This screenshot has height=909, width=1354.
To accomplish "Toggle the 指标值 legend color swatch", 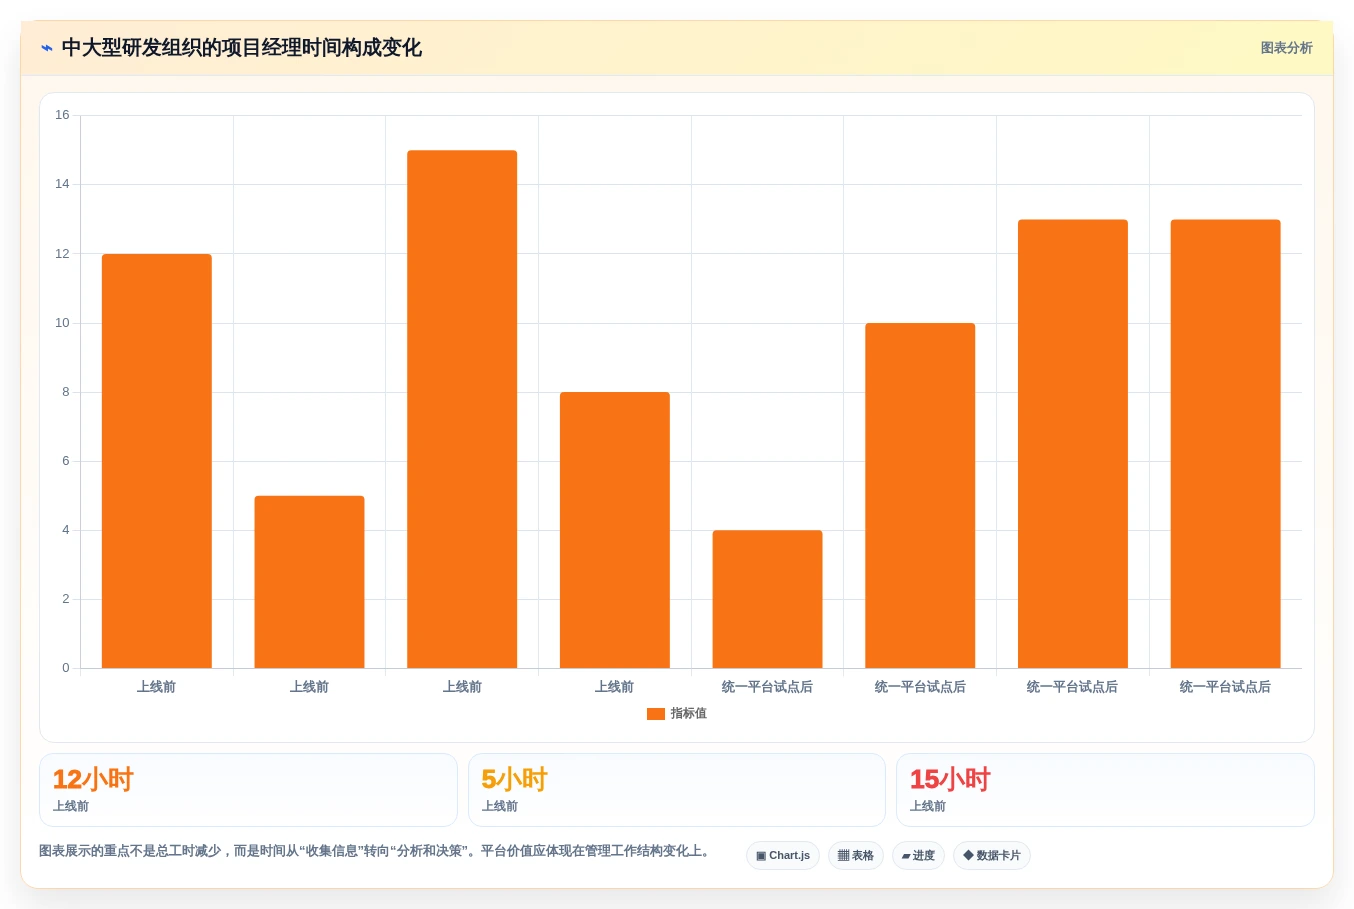I will point(656,714).
